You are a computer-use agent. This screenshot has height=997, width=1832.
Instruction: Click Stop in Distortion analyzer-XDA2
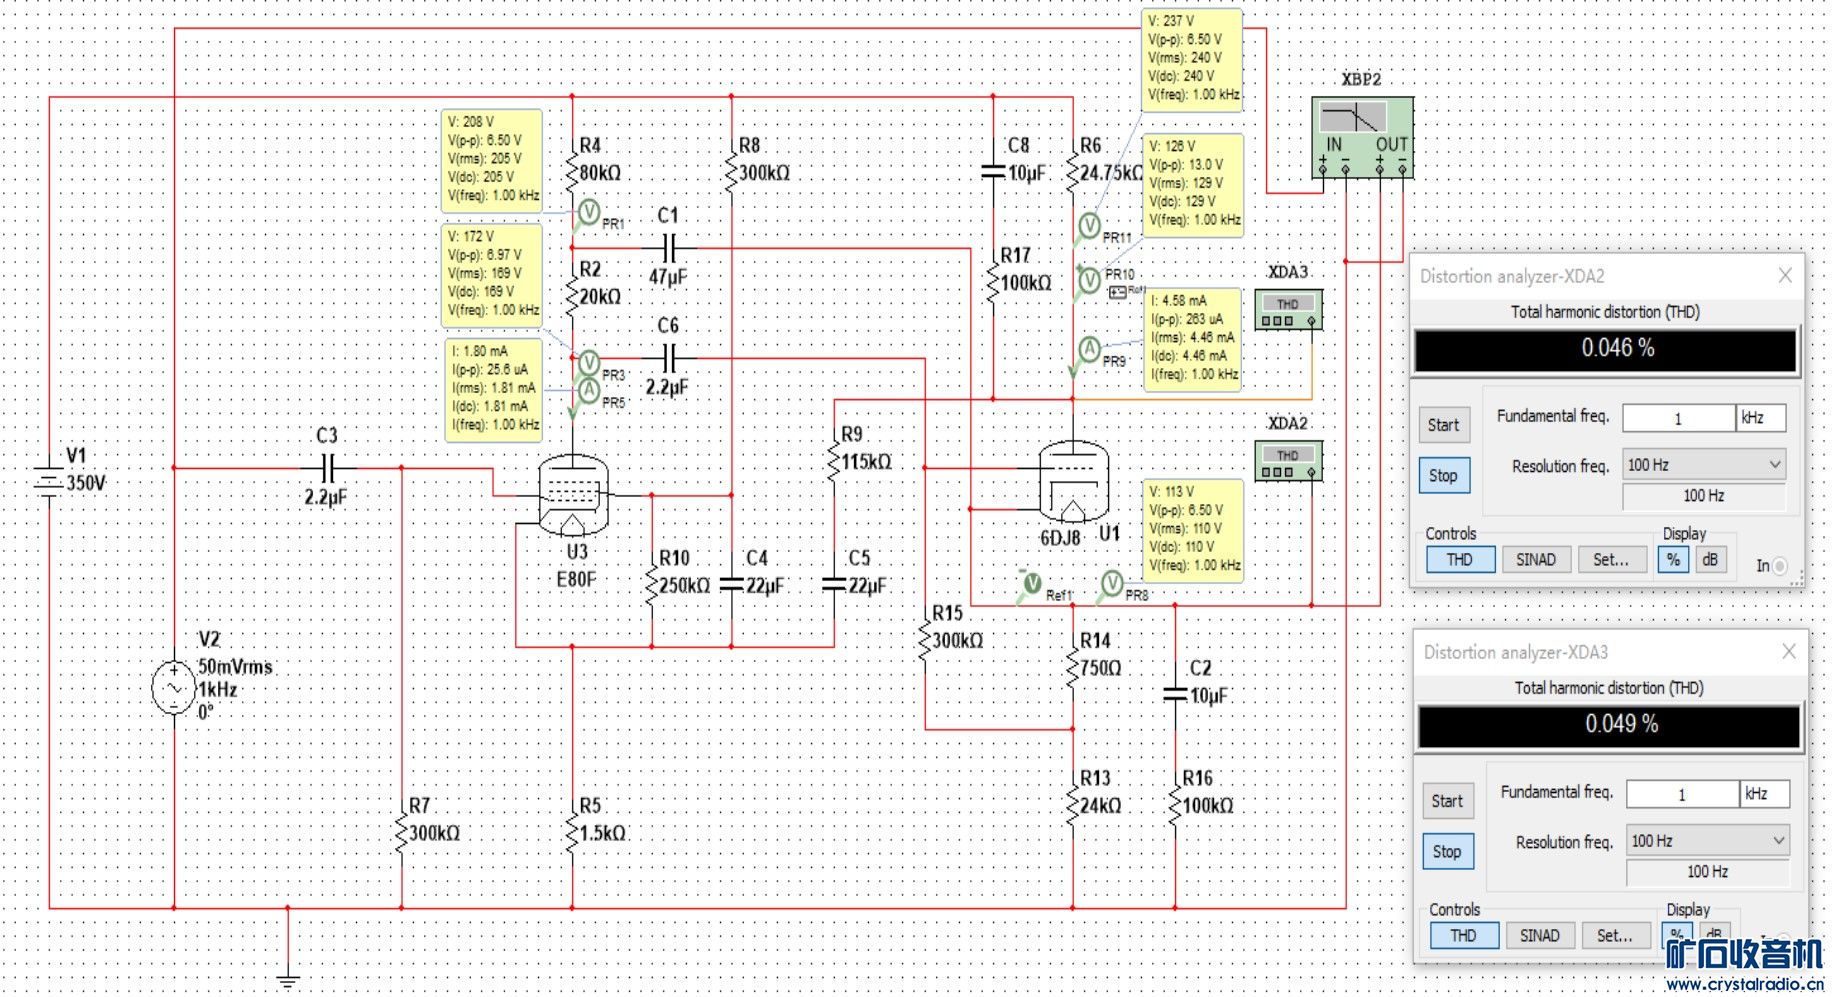coord(1443,476)
